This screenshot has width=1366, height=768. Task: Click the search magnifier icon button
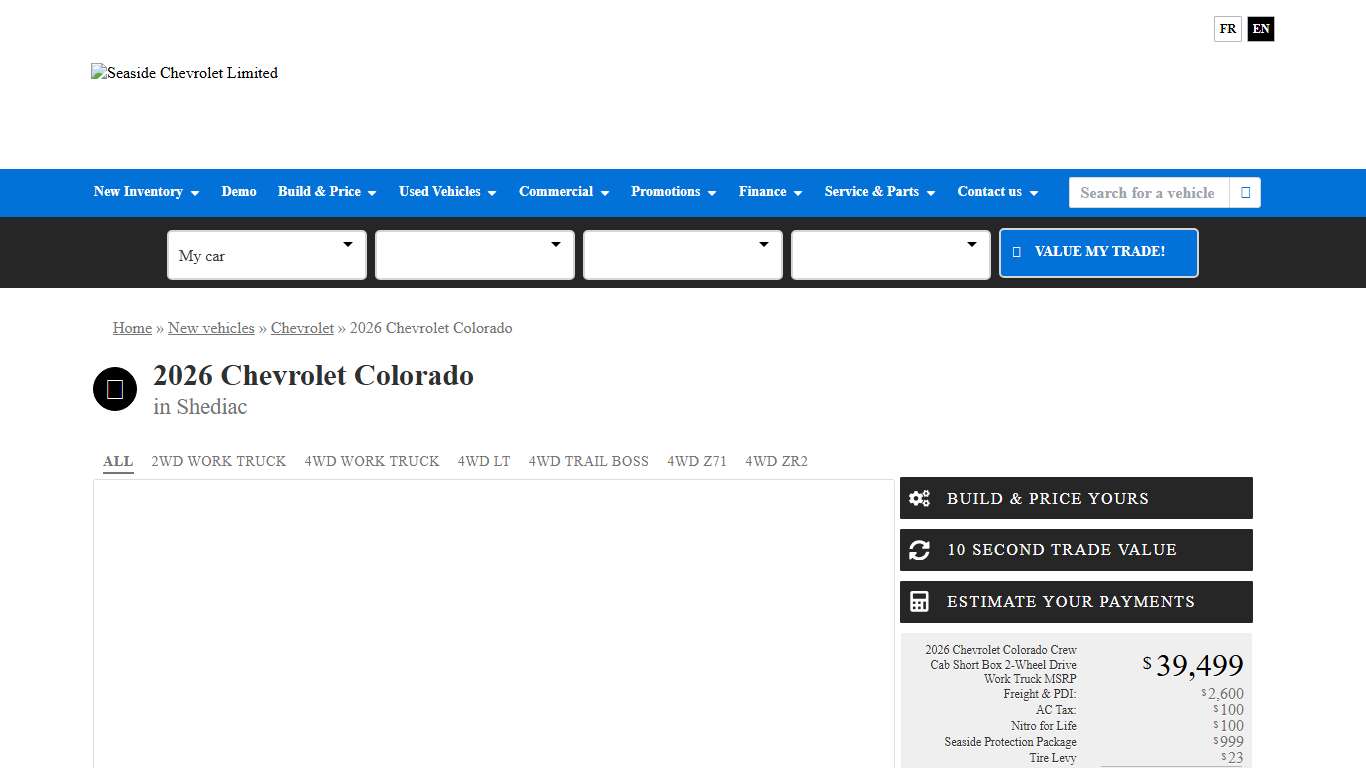pos(1245,193)
